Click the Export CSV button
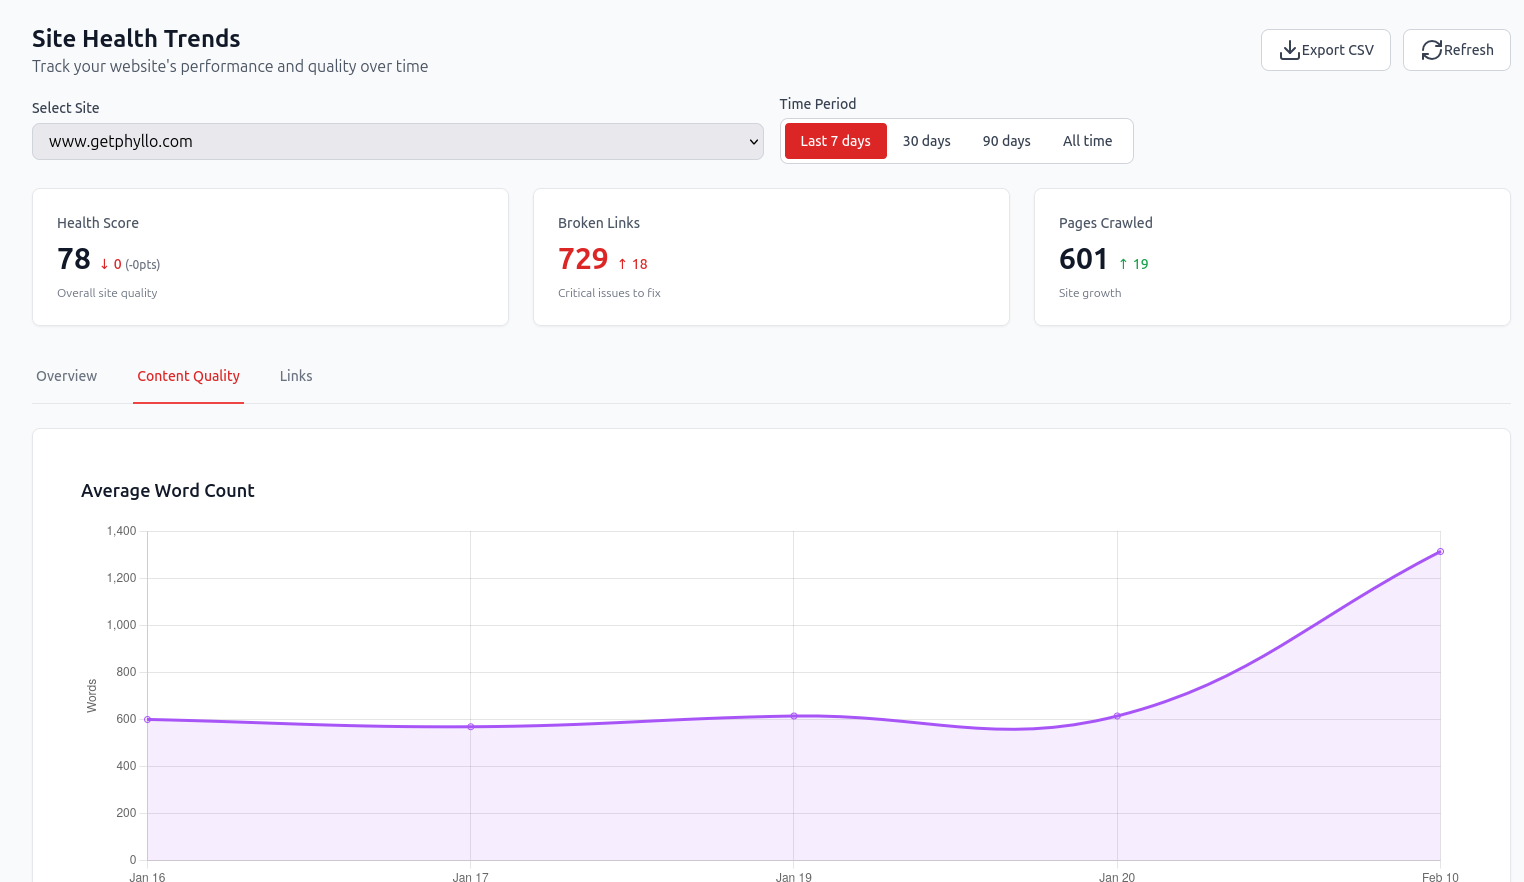This screenshot has width=1524, height=882. (x=1326, y=49)
